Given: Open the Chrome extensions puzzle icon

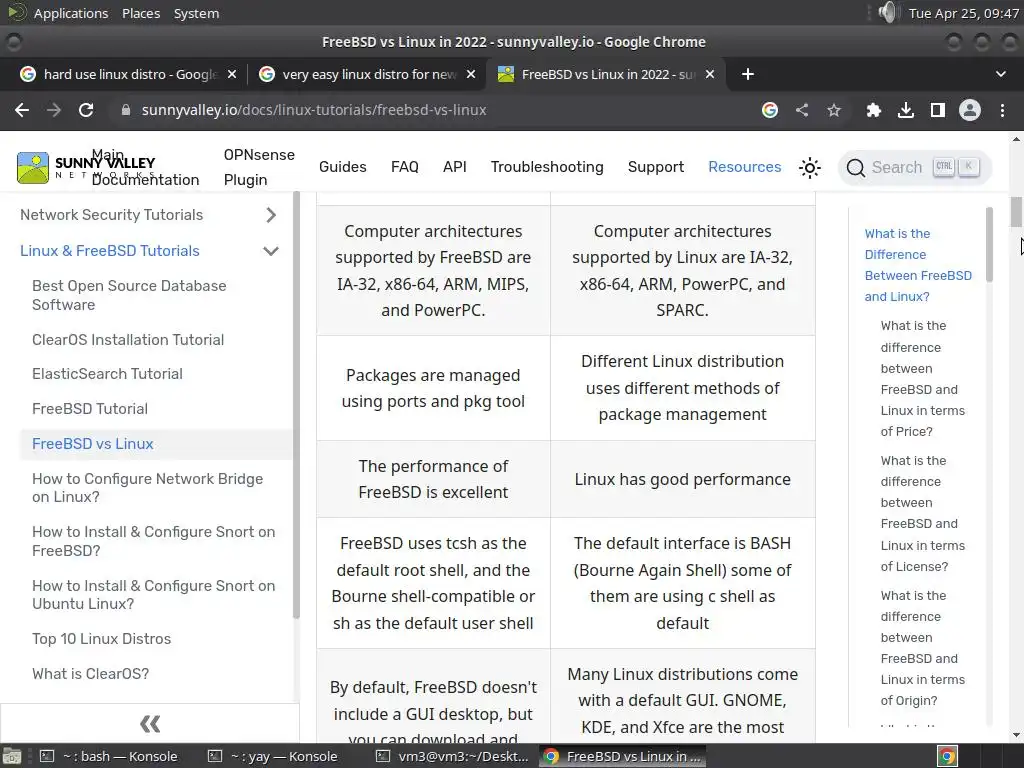Looking at the screenshot, I should 874,110.
